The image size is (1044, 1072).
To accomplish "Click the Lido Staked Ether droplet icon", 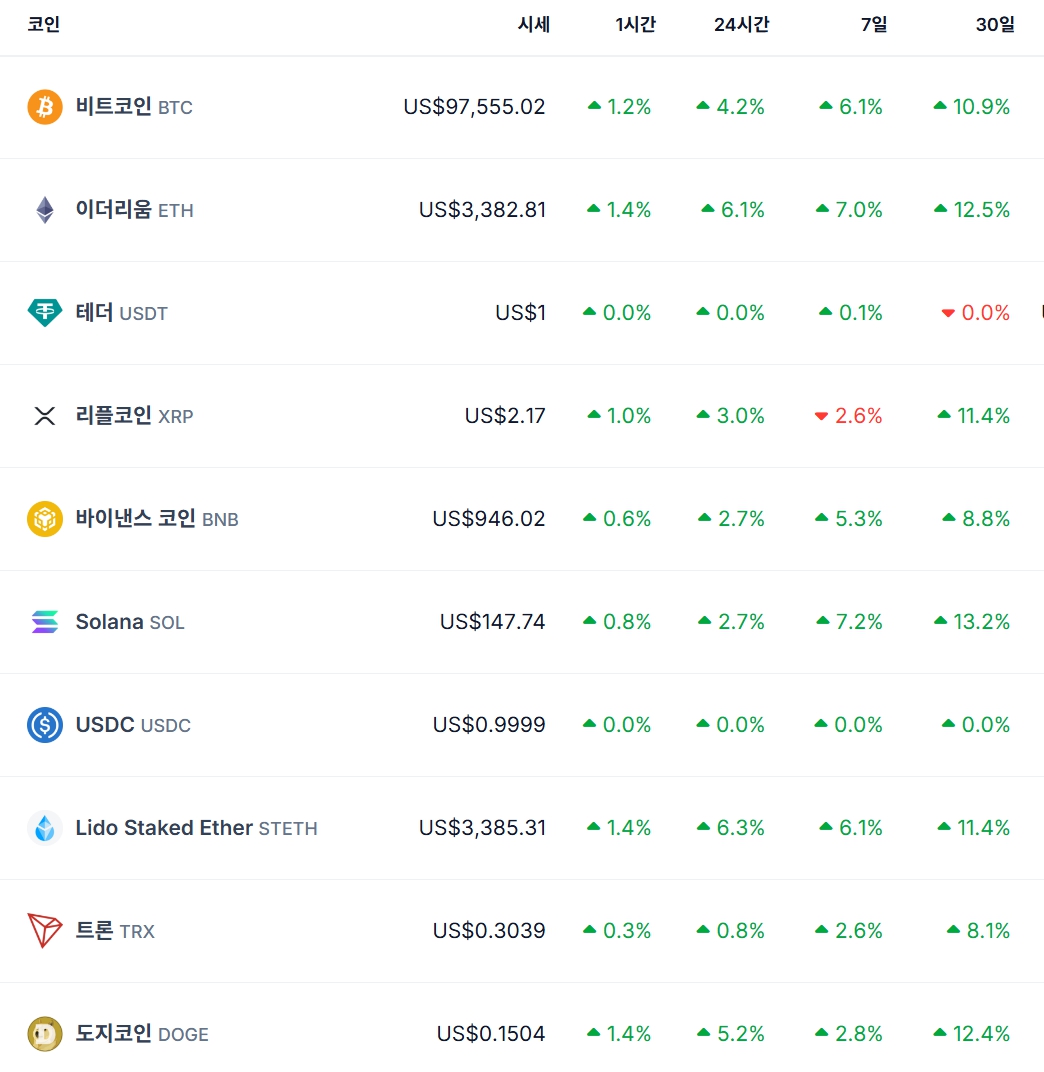I will pyautogui.click(x=45, y=828).
